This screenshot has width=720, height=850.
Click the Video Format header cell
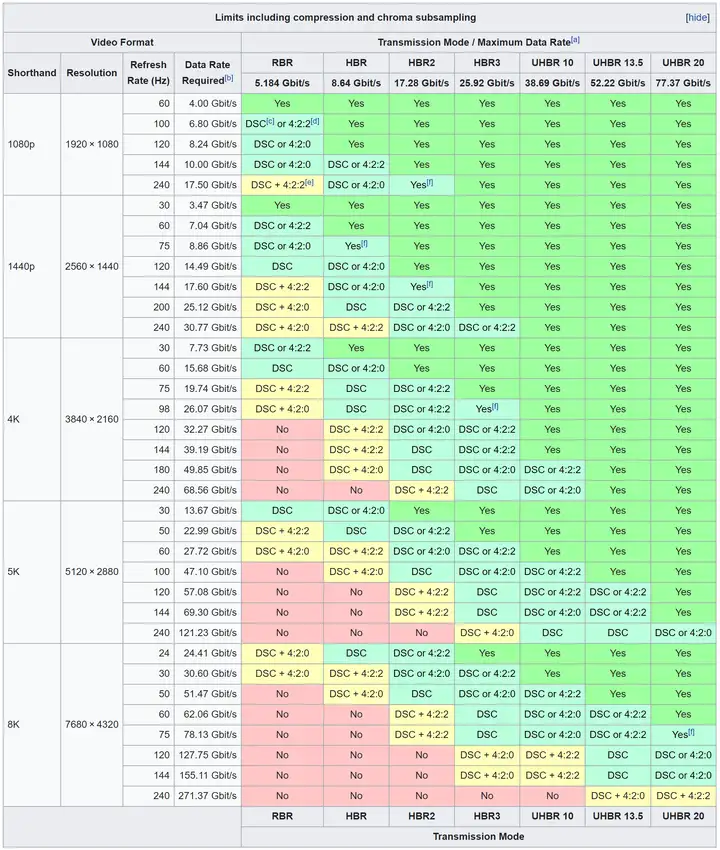[121, 41]
